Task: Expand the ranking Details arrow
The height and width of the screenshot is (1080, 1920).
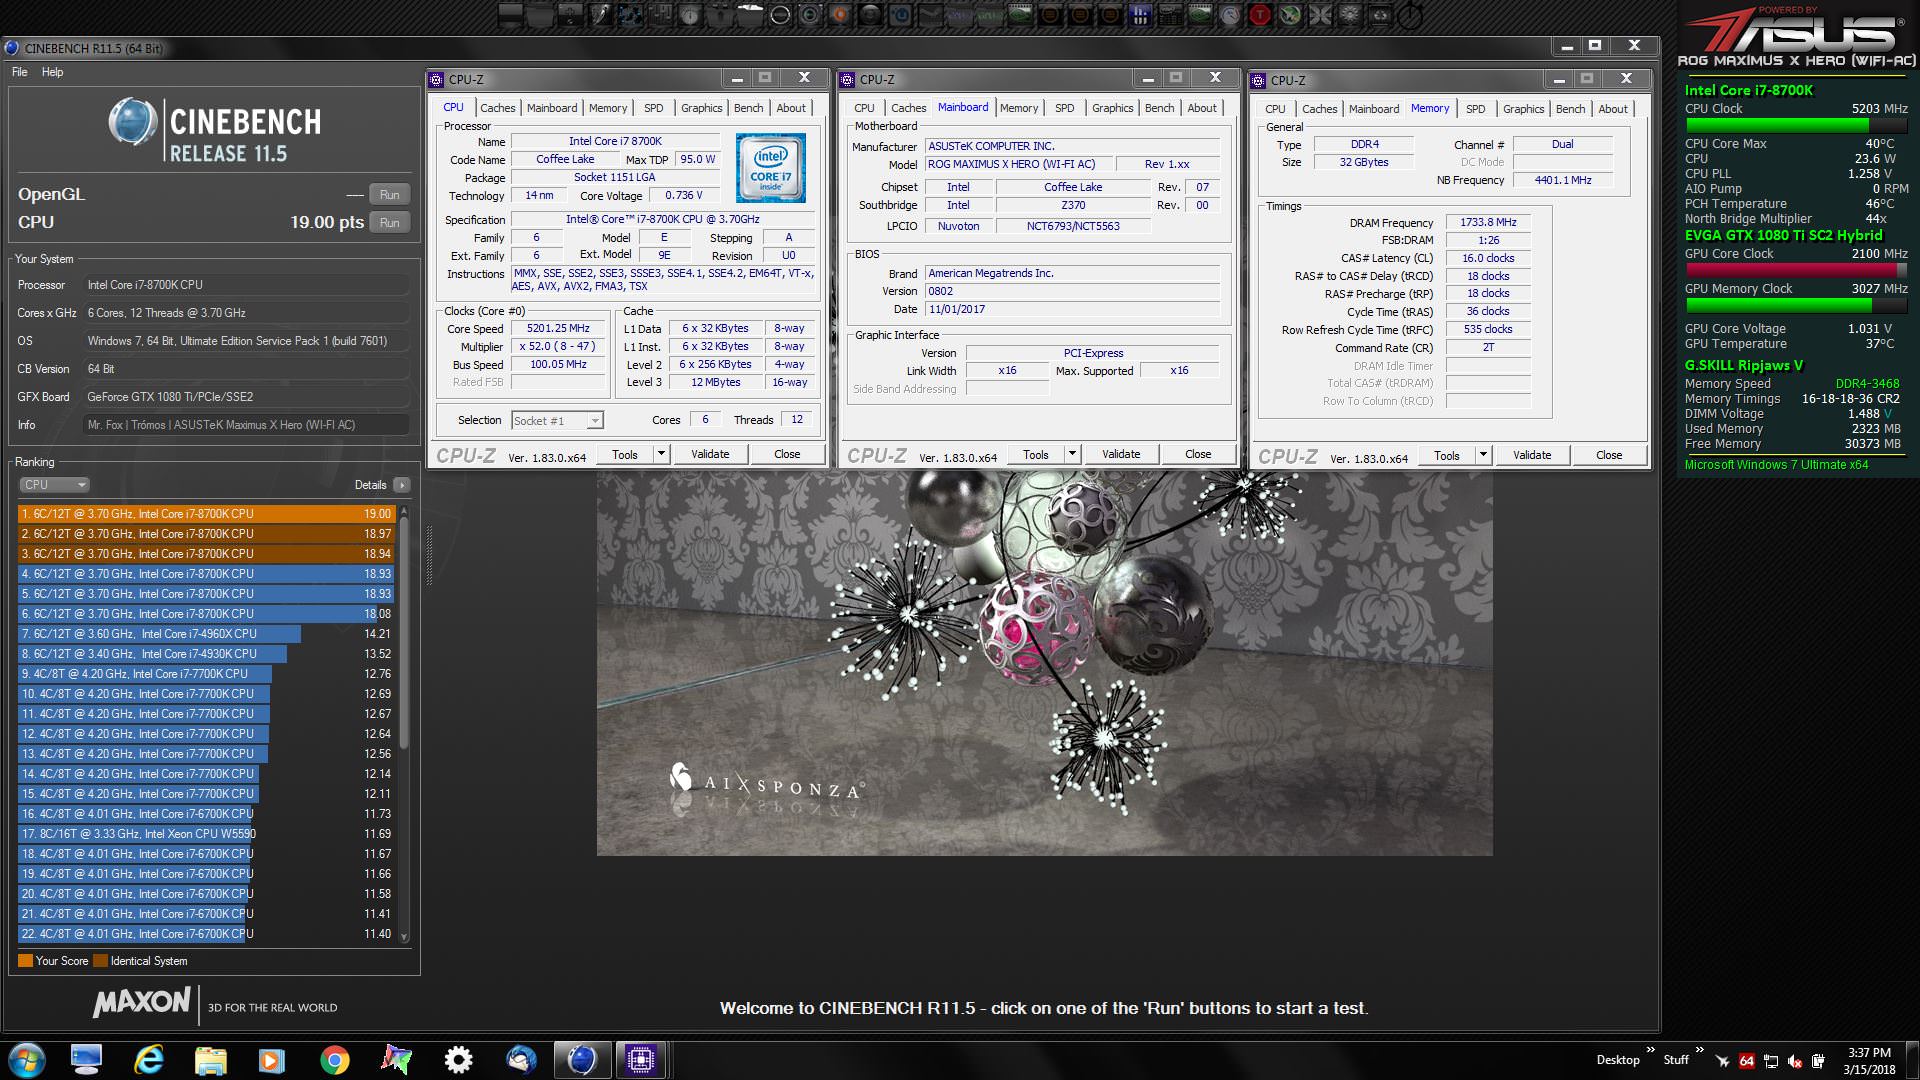Action: [402, 485]
